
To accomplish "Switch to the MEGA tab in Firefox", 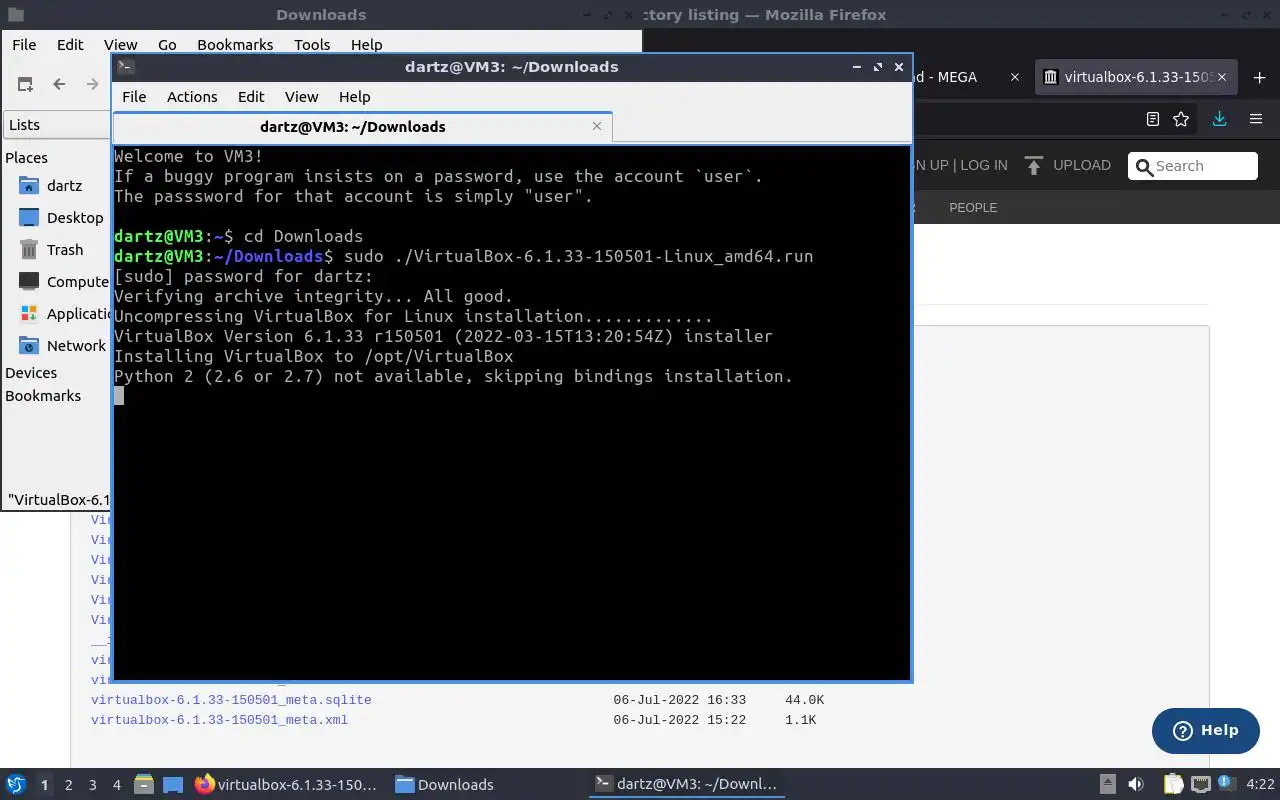I will click(x=960, y=77).
